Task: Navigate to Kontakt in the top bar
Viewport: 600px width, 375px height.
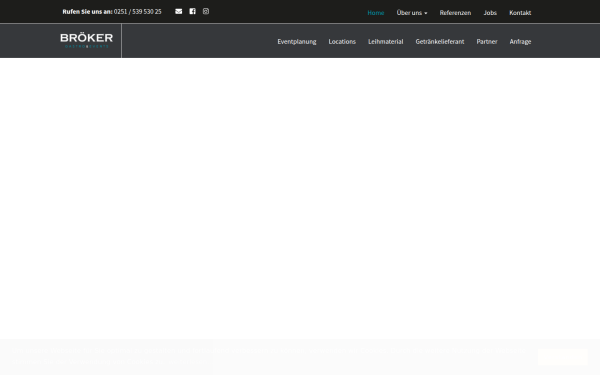Action: 520,13
